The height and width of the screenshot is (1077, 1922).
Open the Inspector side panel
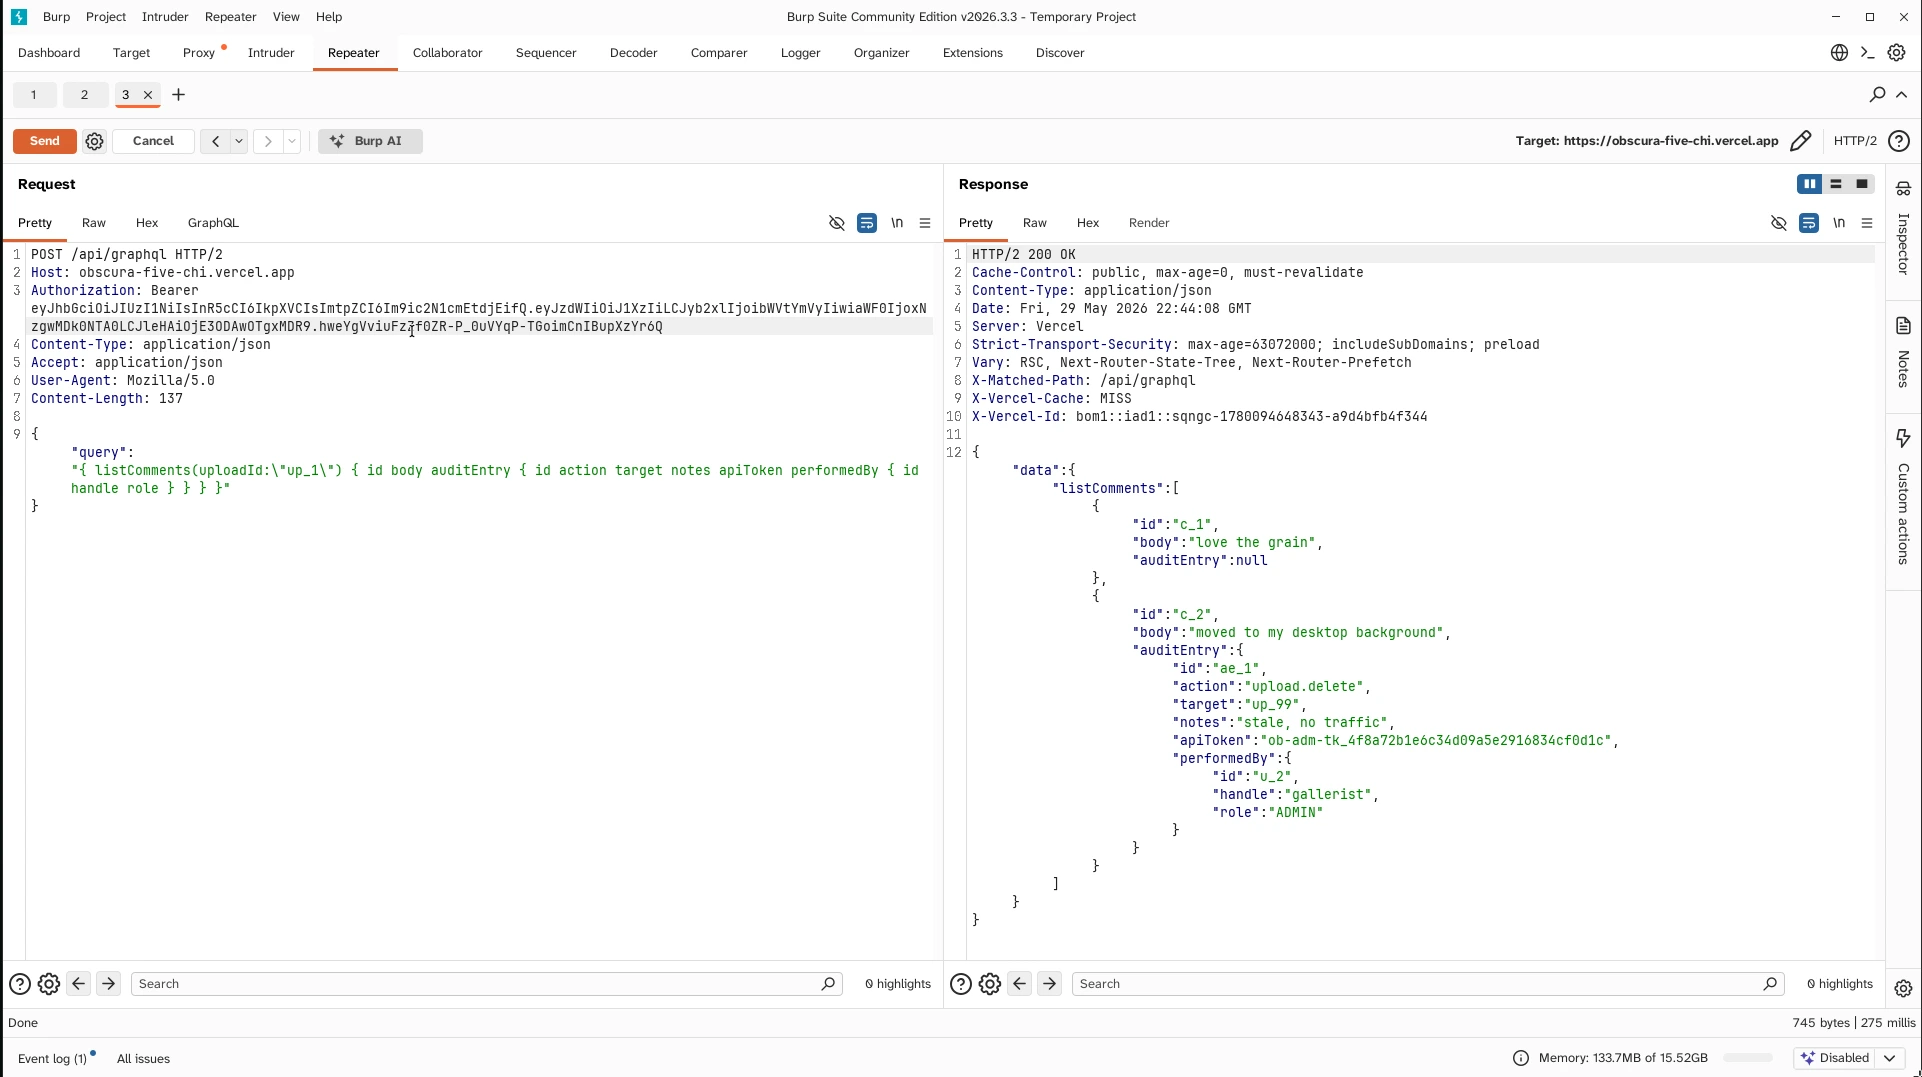[x=1903, y=228]
